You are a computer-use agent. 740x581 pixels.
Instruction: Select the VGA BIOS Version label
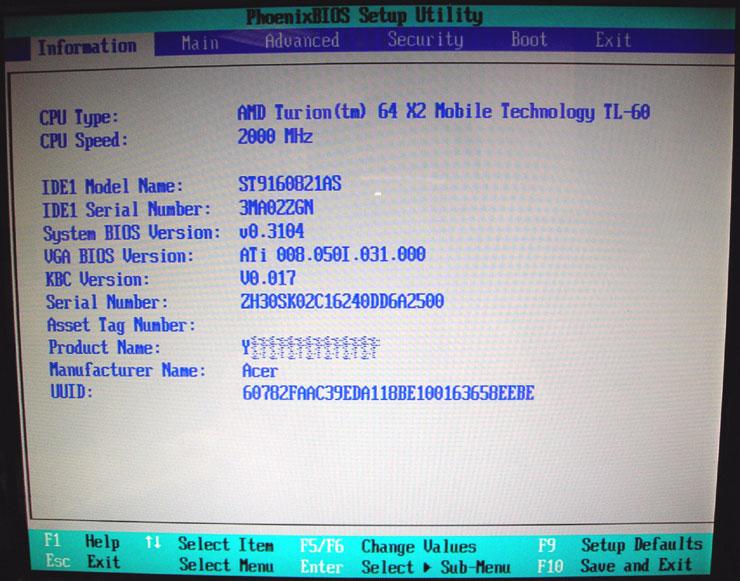[x=119, y=256]
